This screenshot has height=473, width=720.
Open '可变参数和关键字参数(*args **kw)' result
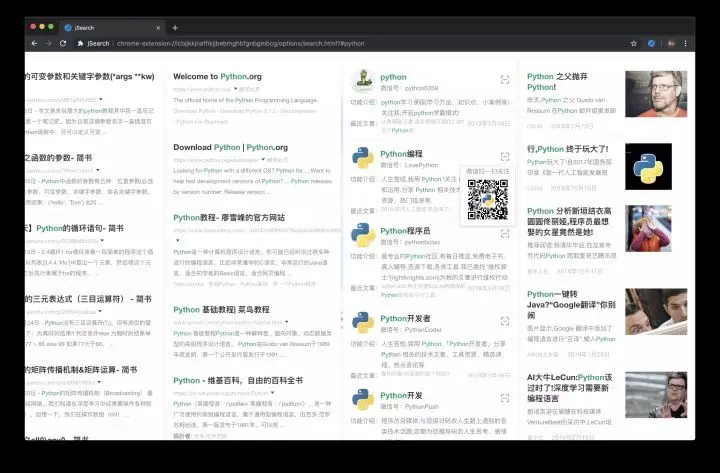pyautogui.click(x=90, y=76)
